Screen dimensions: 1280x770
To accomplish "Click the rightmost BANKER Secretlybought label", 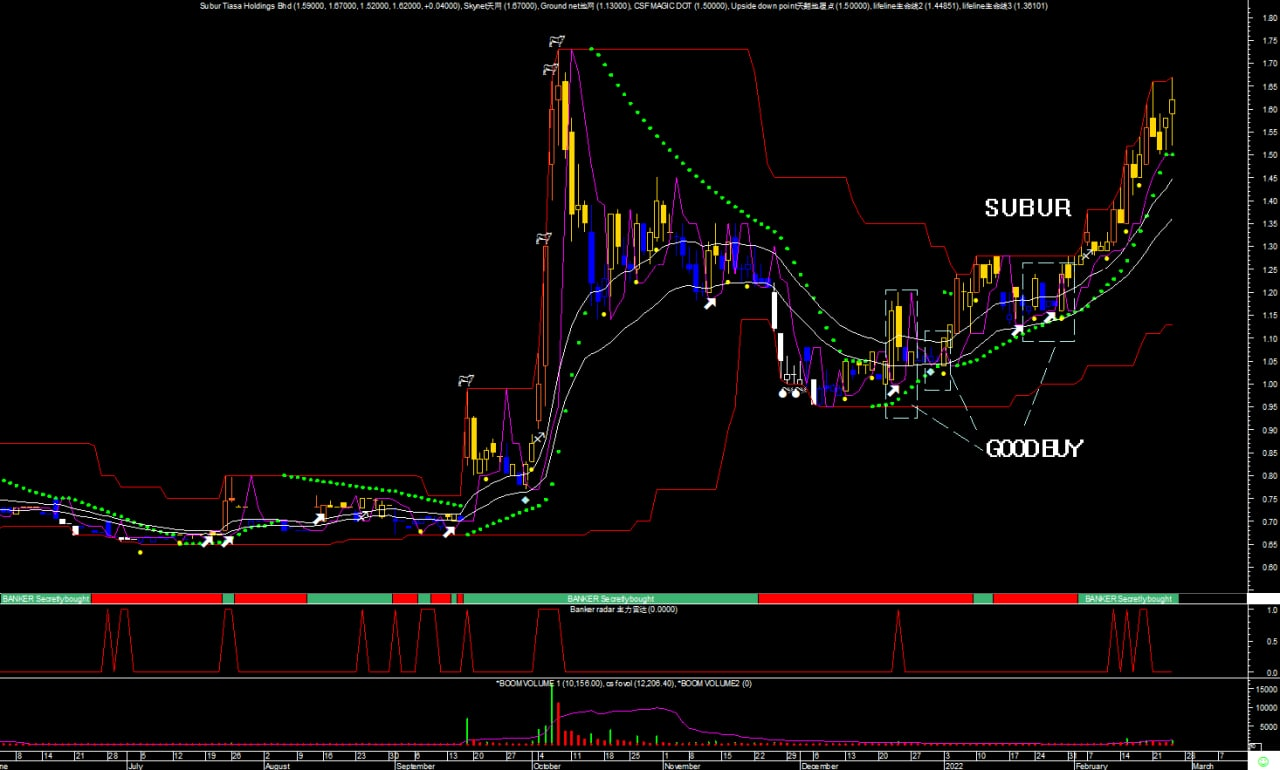I will (1128, 598).
